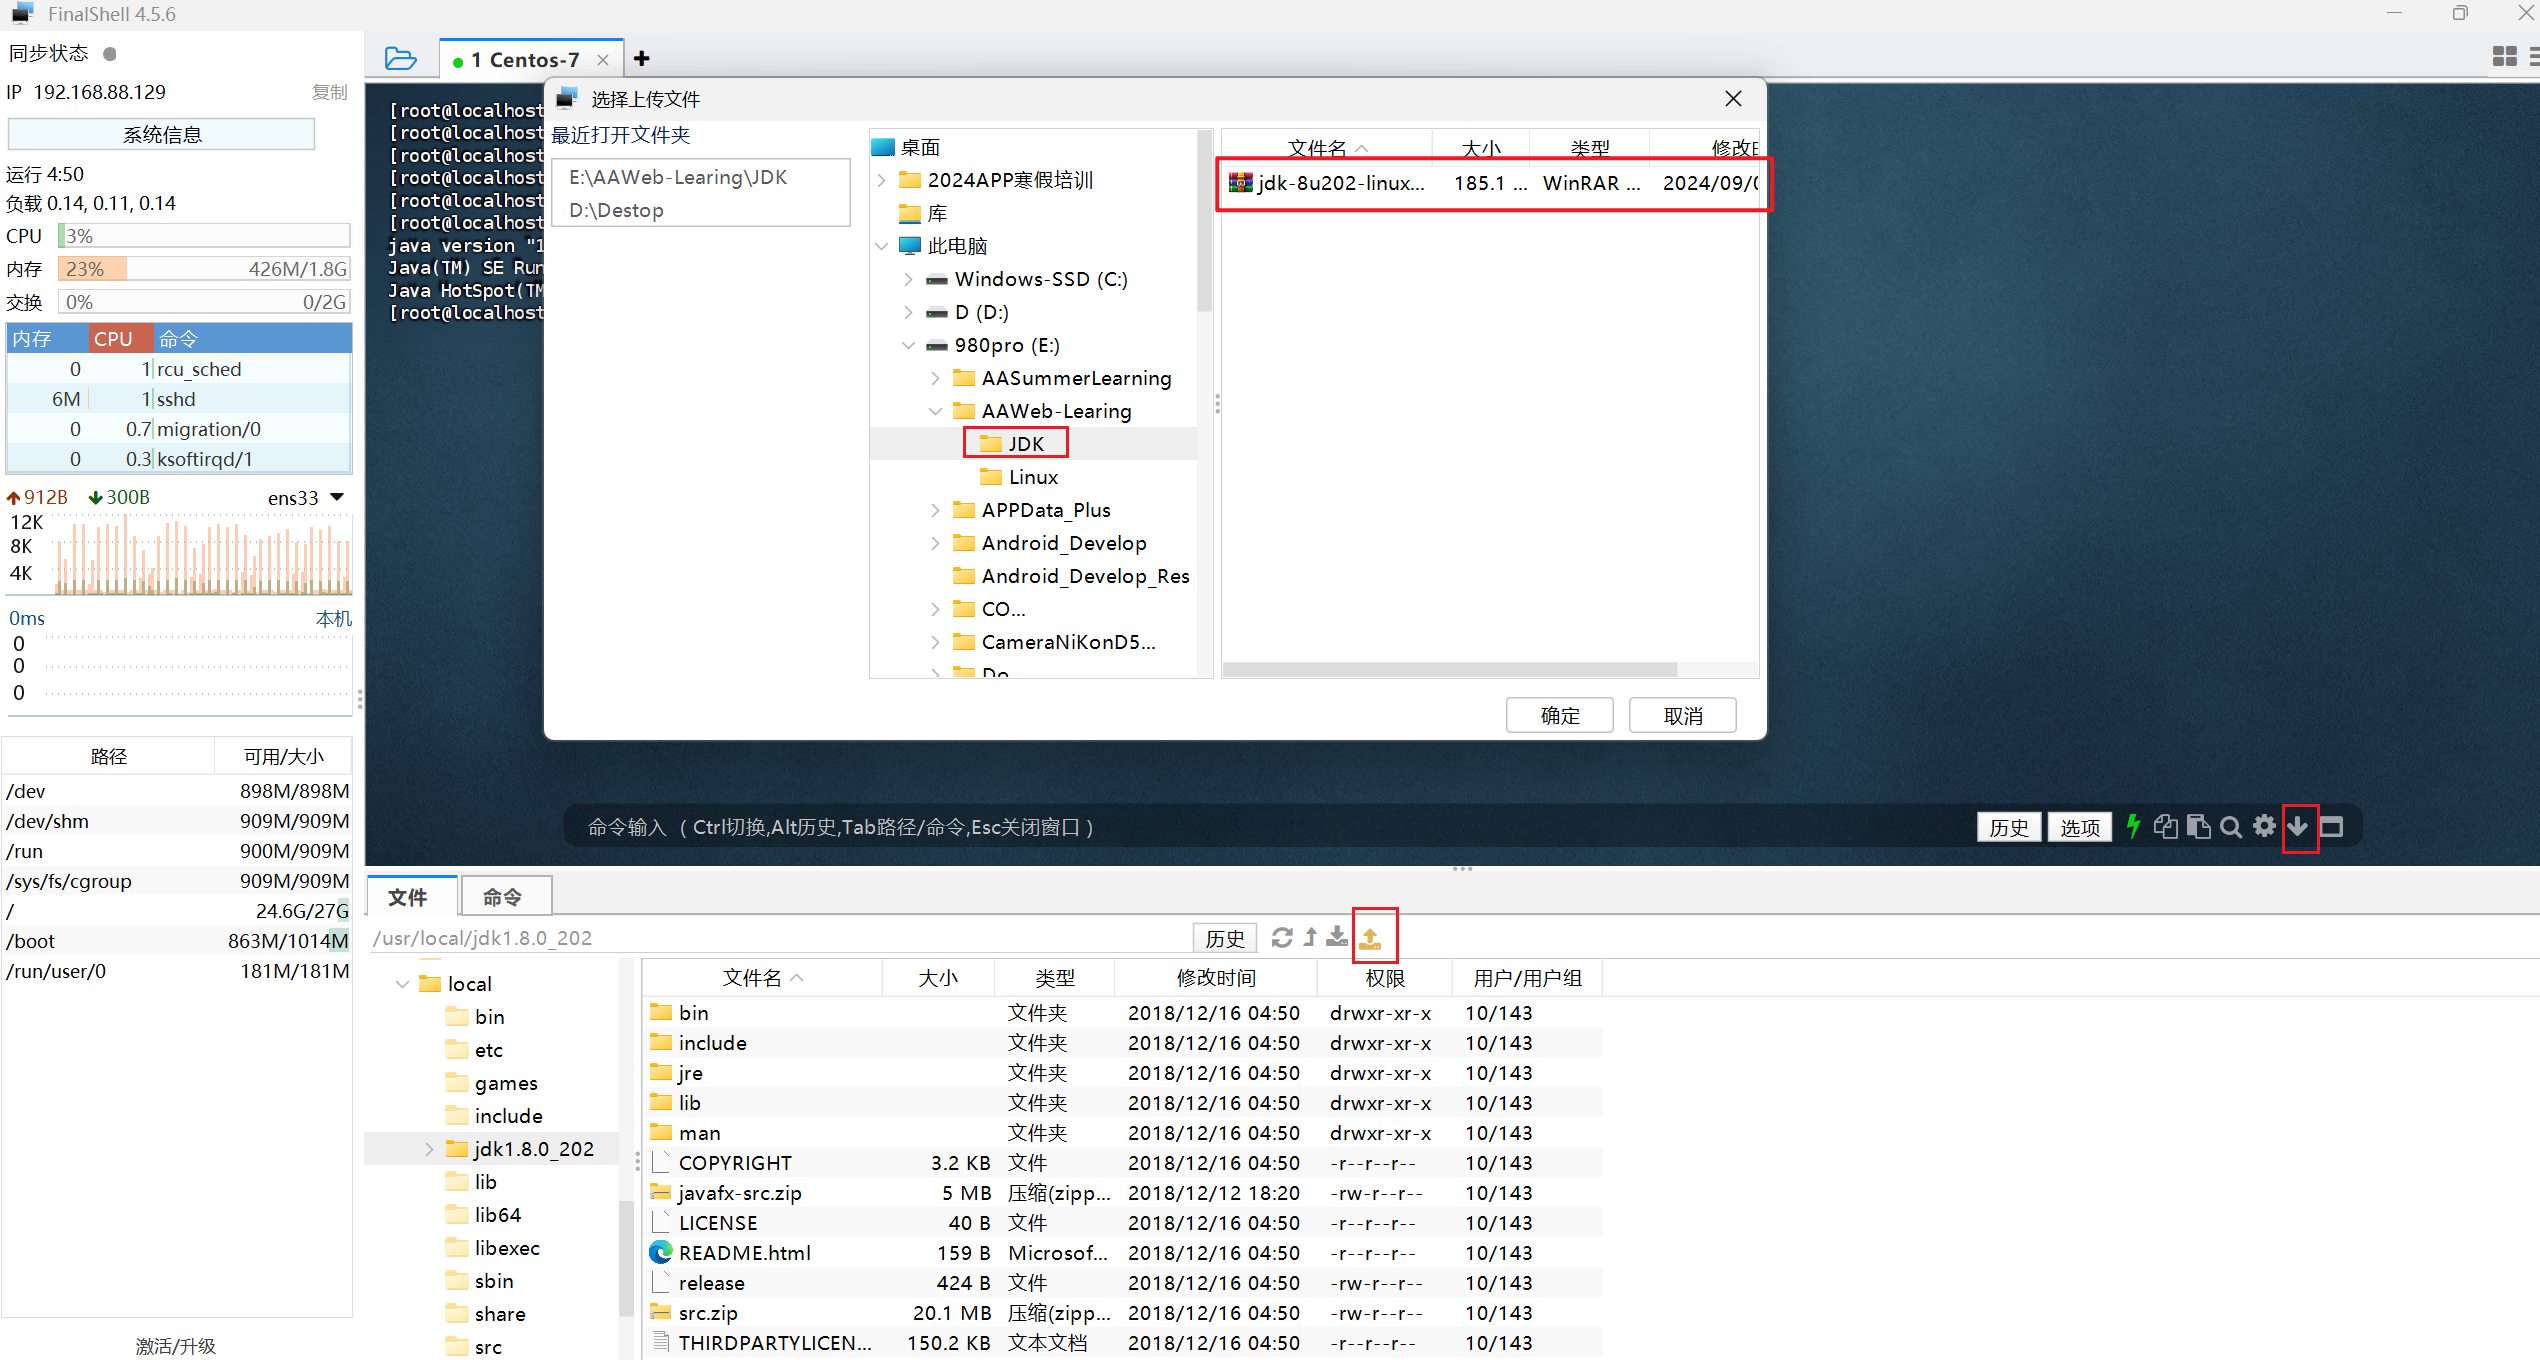Sort processes by CPU column header
Viewport: 2540px width, 1360px height.
click(x=113, y=339)
